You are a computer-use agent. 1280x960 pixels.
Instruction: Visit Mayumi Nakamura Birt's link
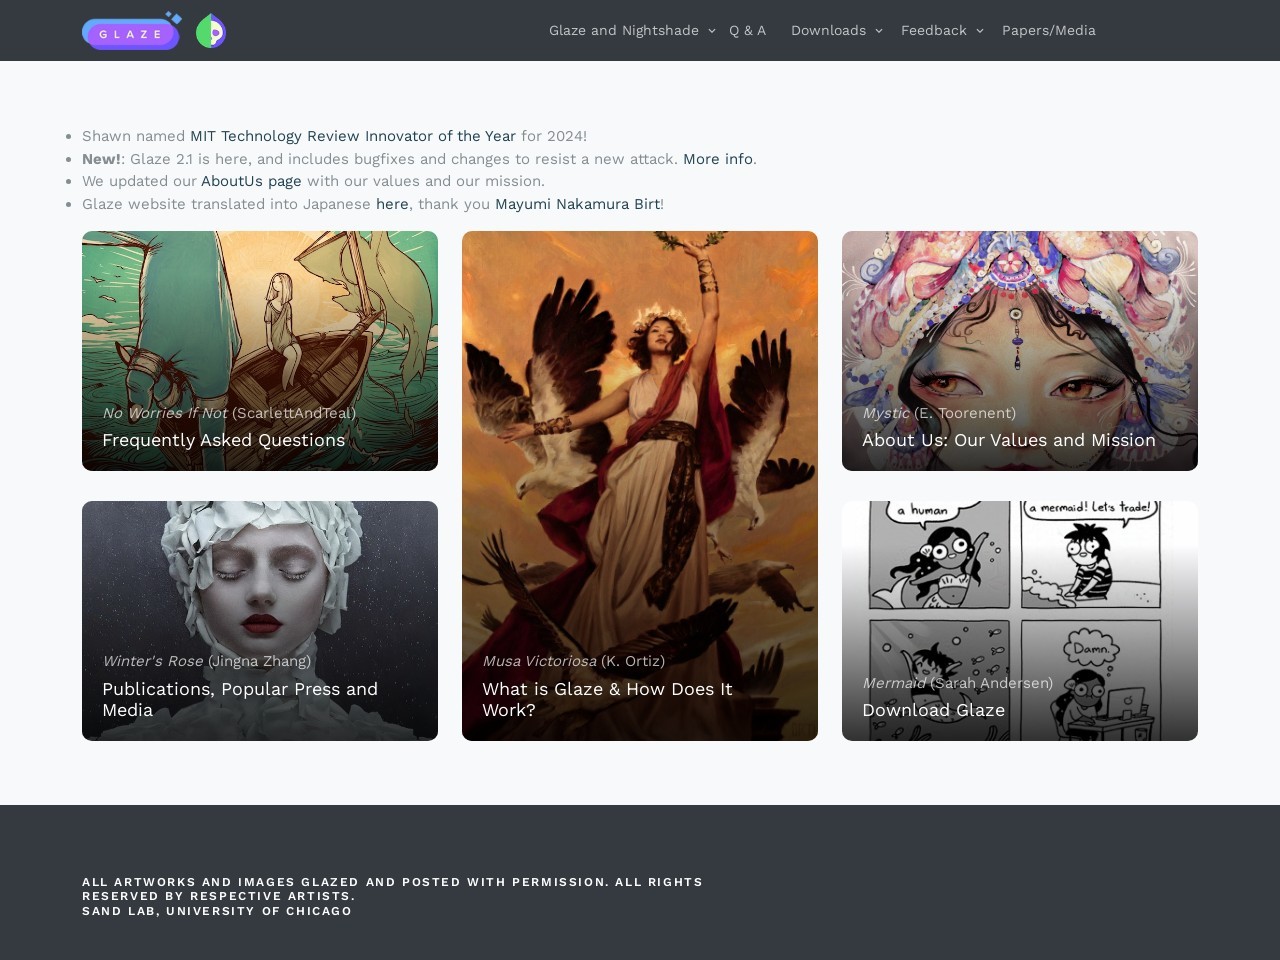[x=577, y=204]
